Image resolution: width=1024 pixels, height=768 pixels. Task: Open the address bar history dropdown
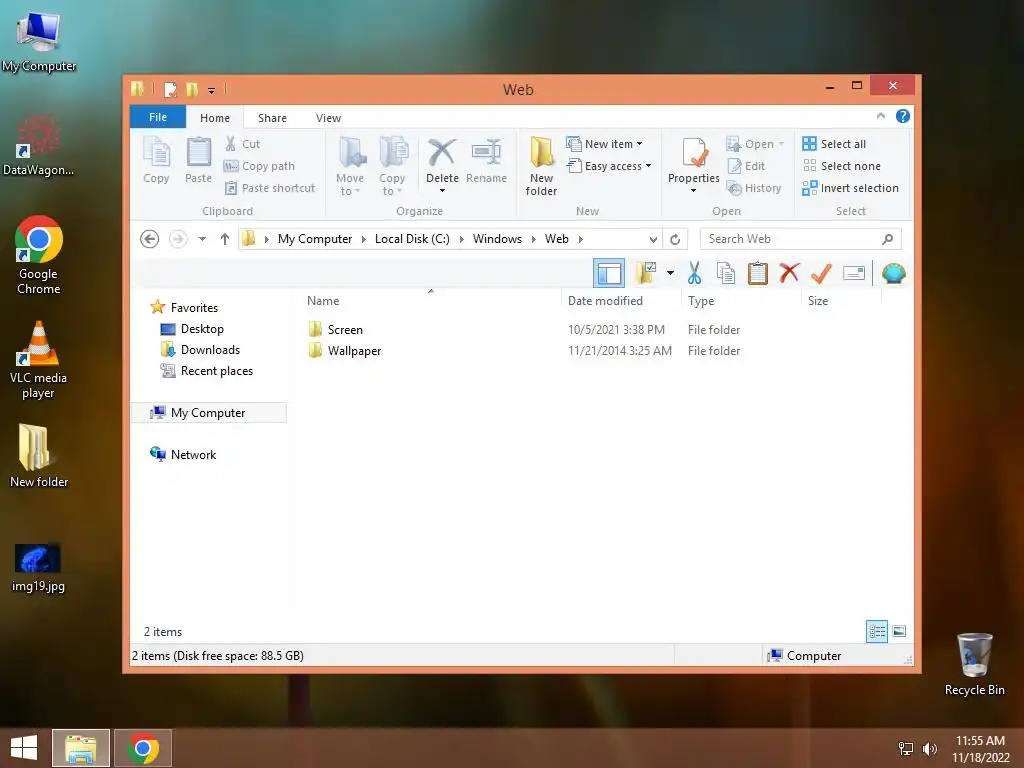point(652,240)
